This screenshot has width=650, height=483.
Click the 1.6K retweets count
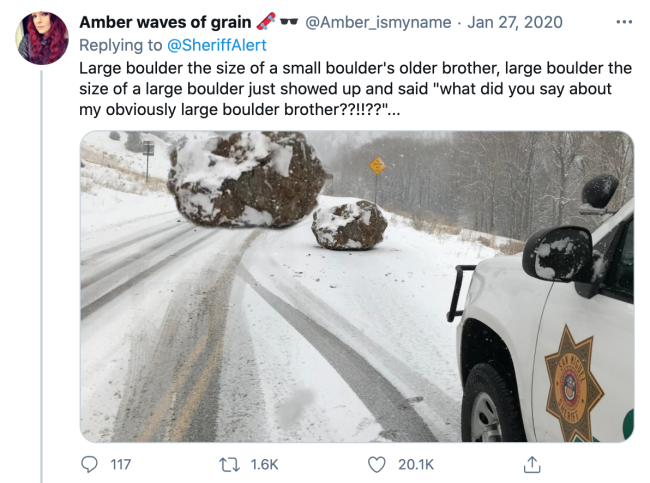coord(264,464)
